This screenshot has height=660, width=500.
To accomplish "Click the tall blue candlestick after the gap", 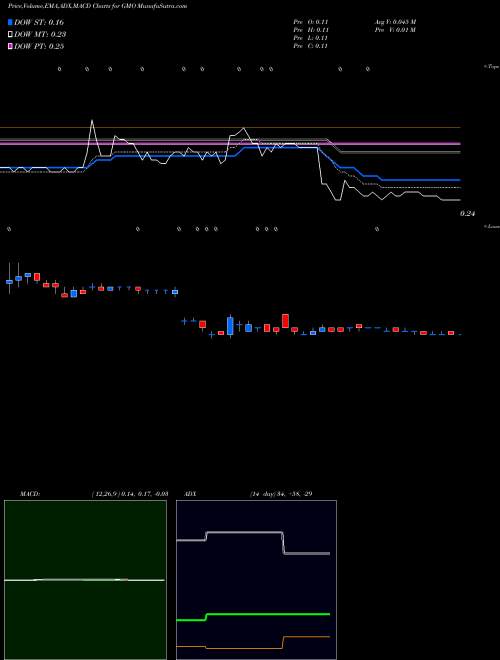I will [230, 326].
